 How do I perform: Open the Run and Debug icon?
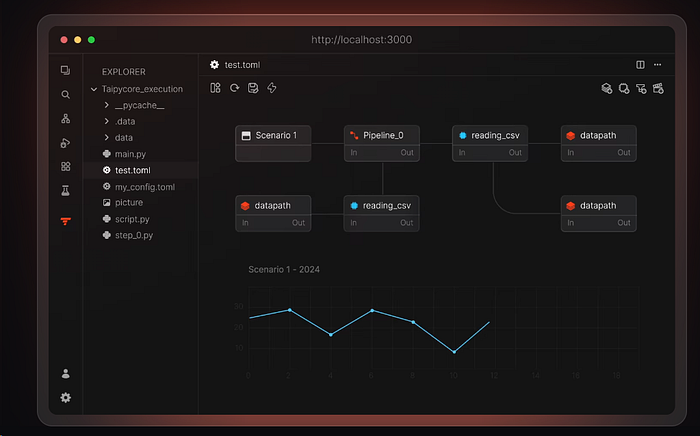(x=66, y=143)
